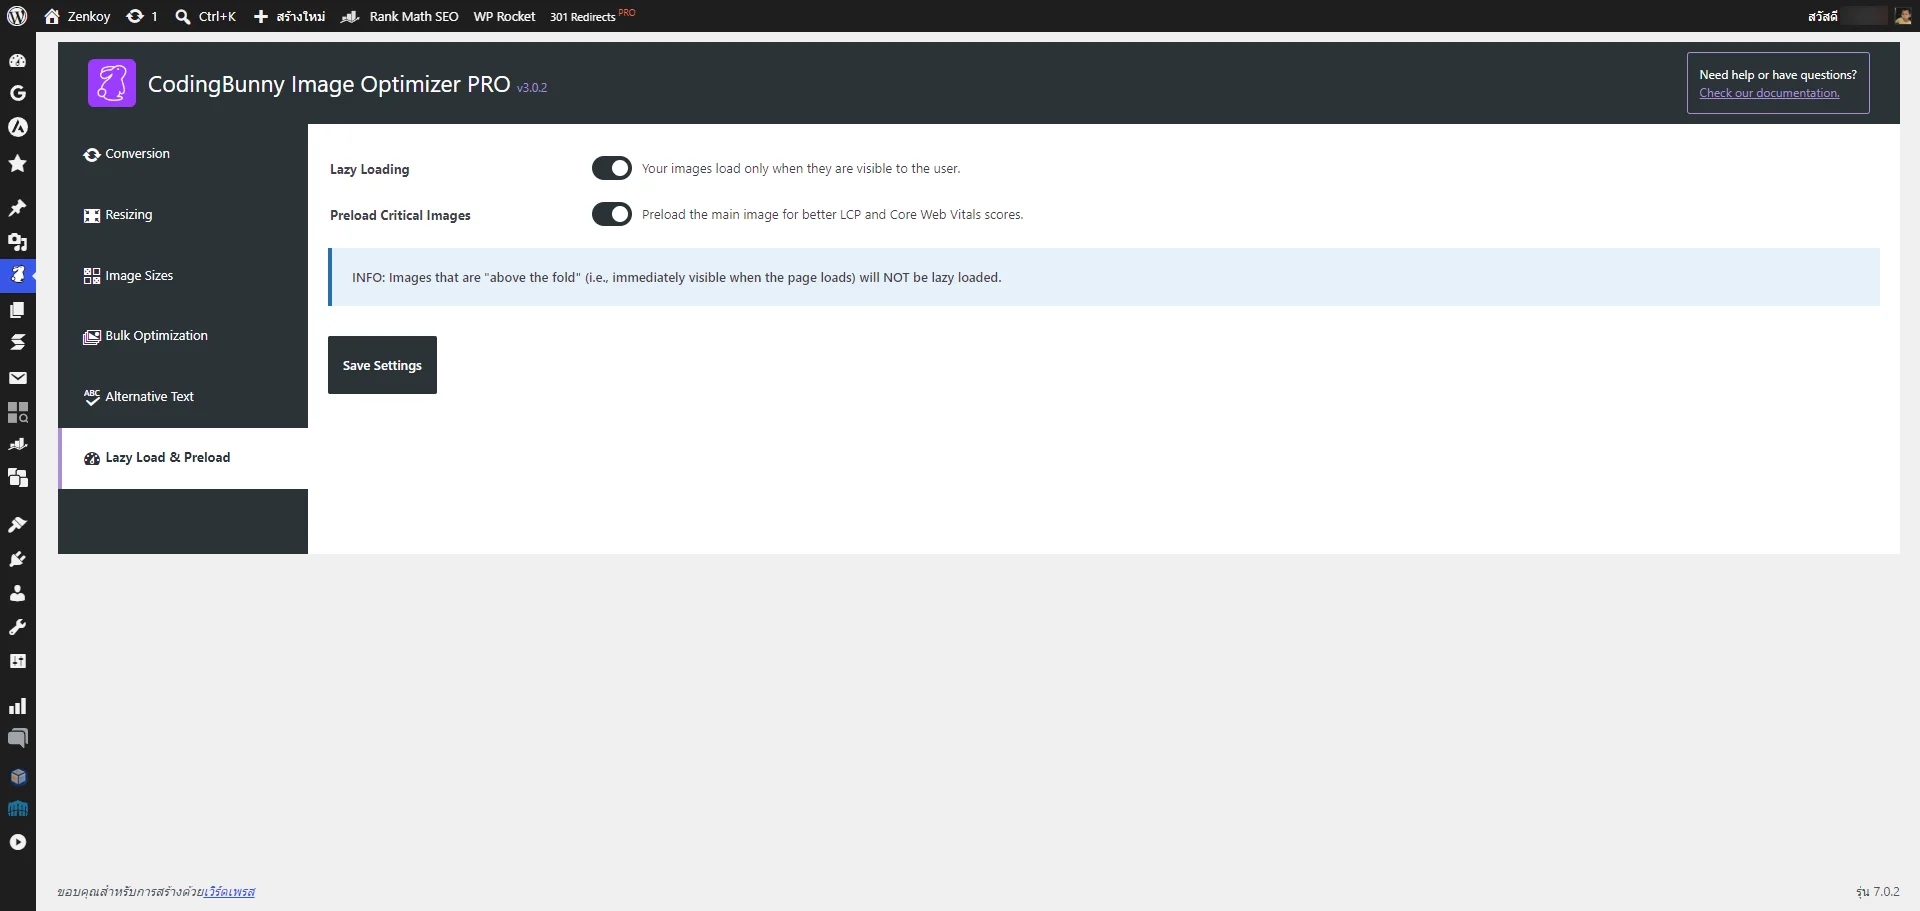Open the Bulk Optimization tab

(x=183, y=336)
